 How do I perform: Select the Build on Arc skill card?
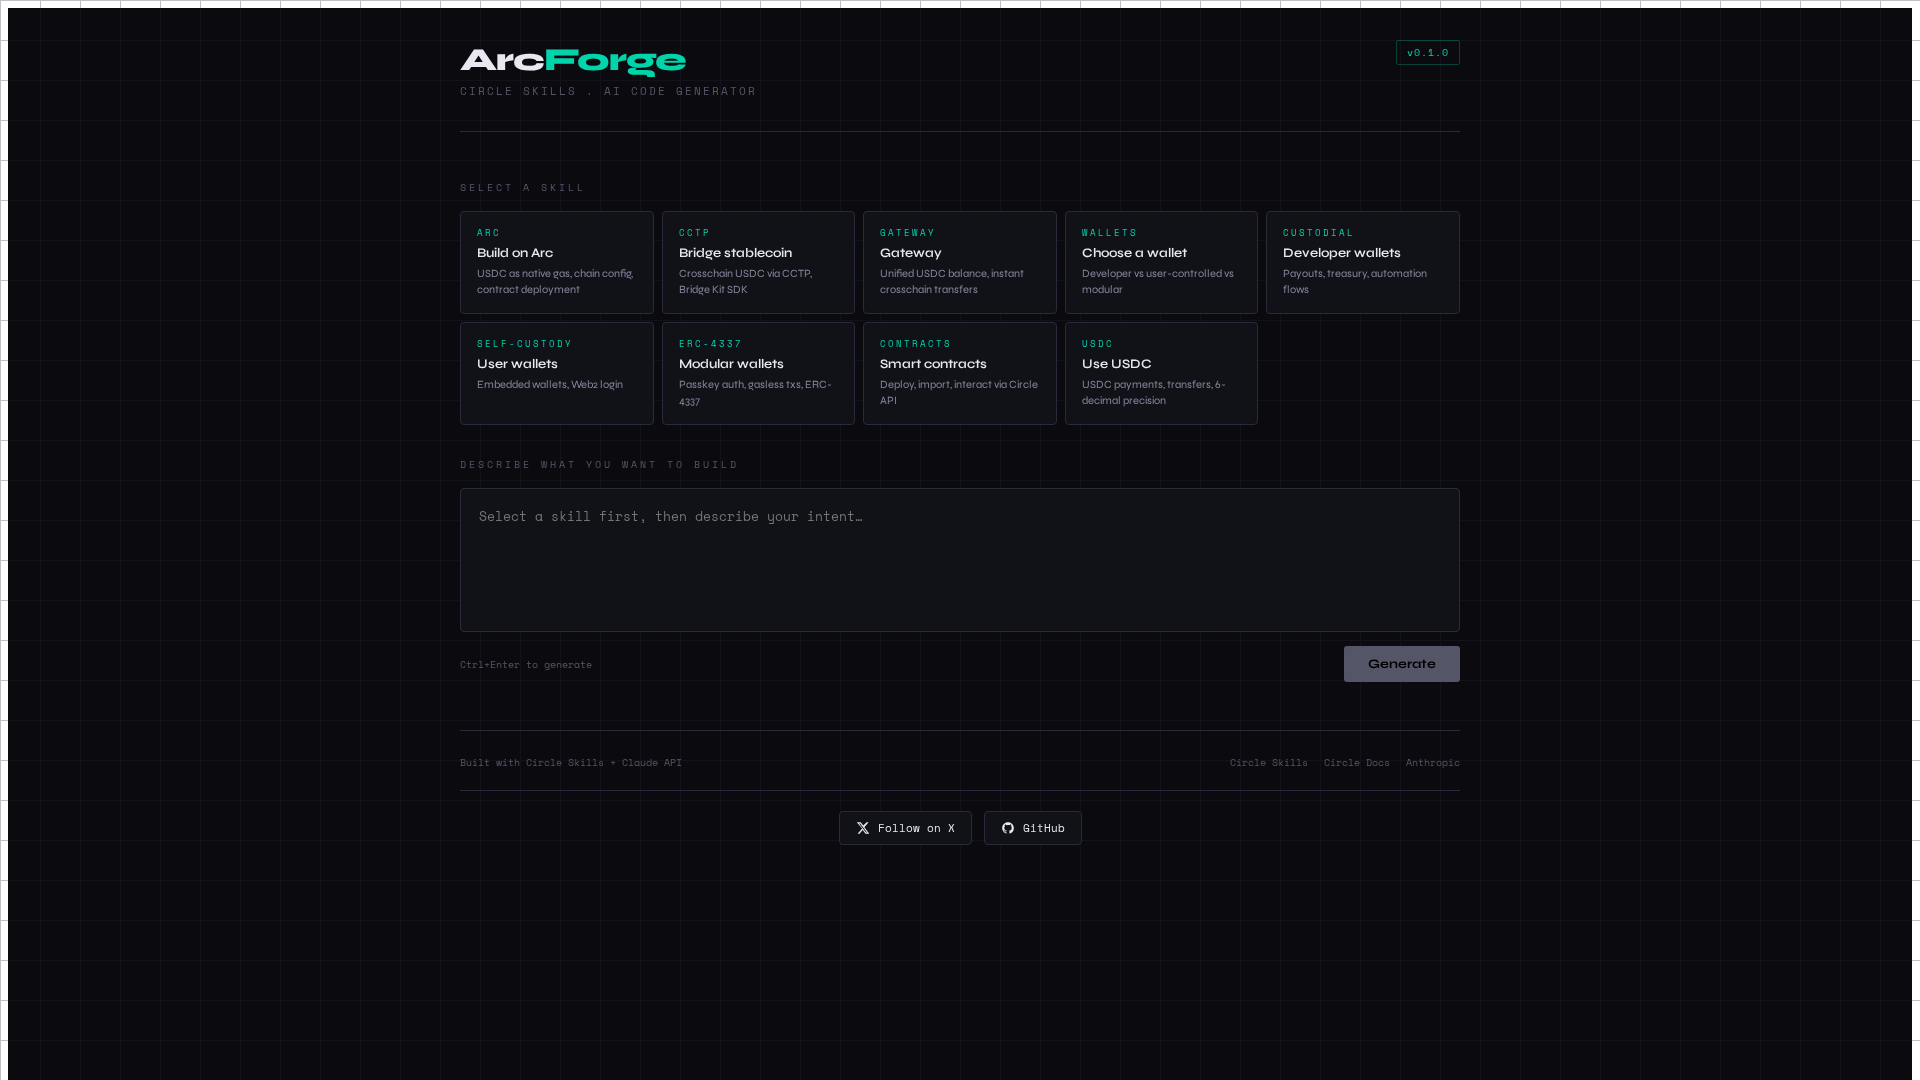(557, 262)
